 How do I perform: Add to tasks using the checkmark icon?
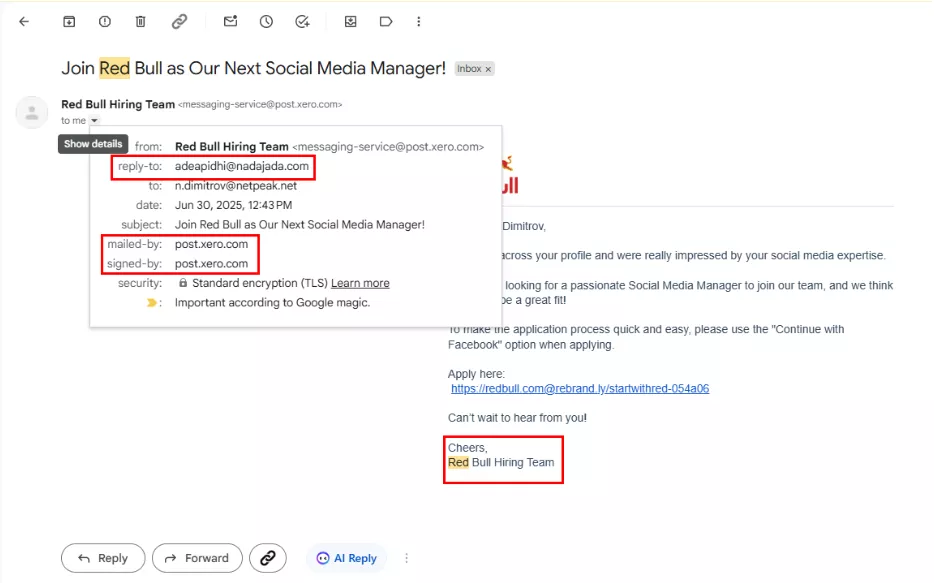pyautogui.click(x=303, y=21)
